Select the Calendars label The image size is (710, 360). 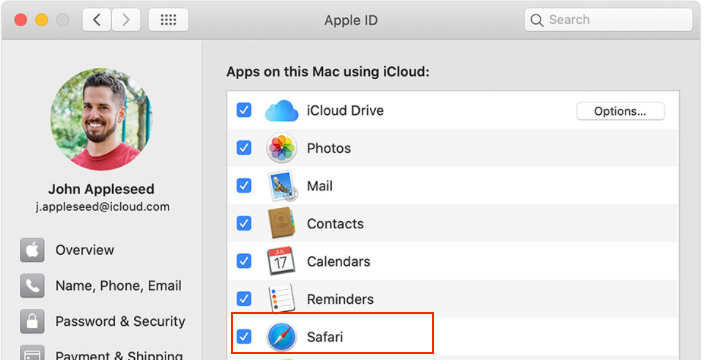[x=338, y=261]
